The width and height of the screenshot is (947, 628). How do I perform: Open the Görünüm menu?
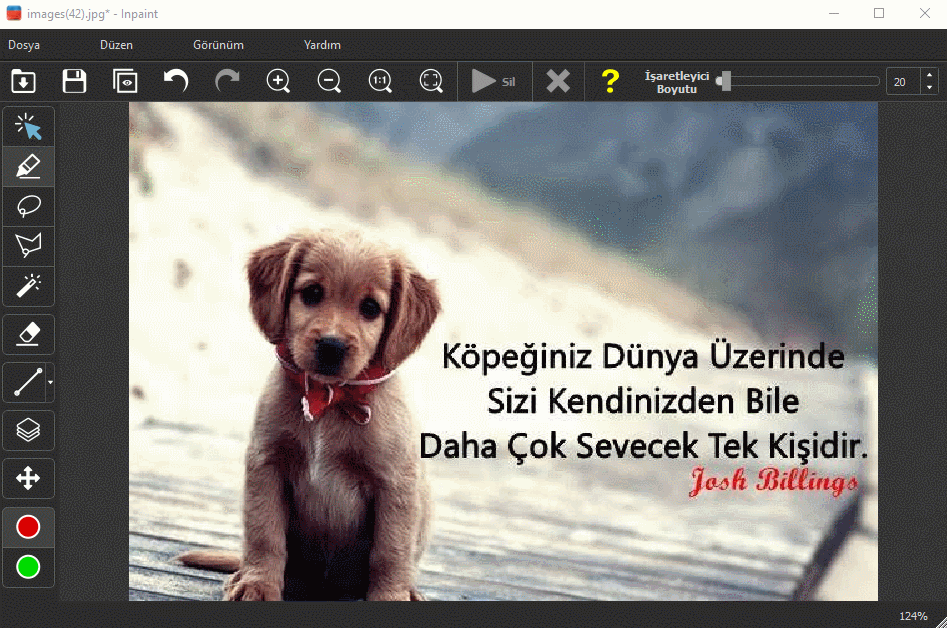tap(218, 45)
